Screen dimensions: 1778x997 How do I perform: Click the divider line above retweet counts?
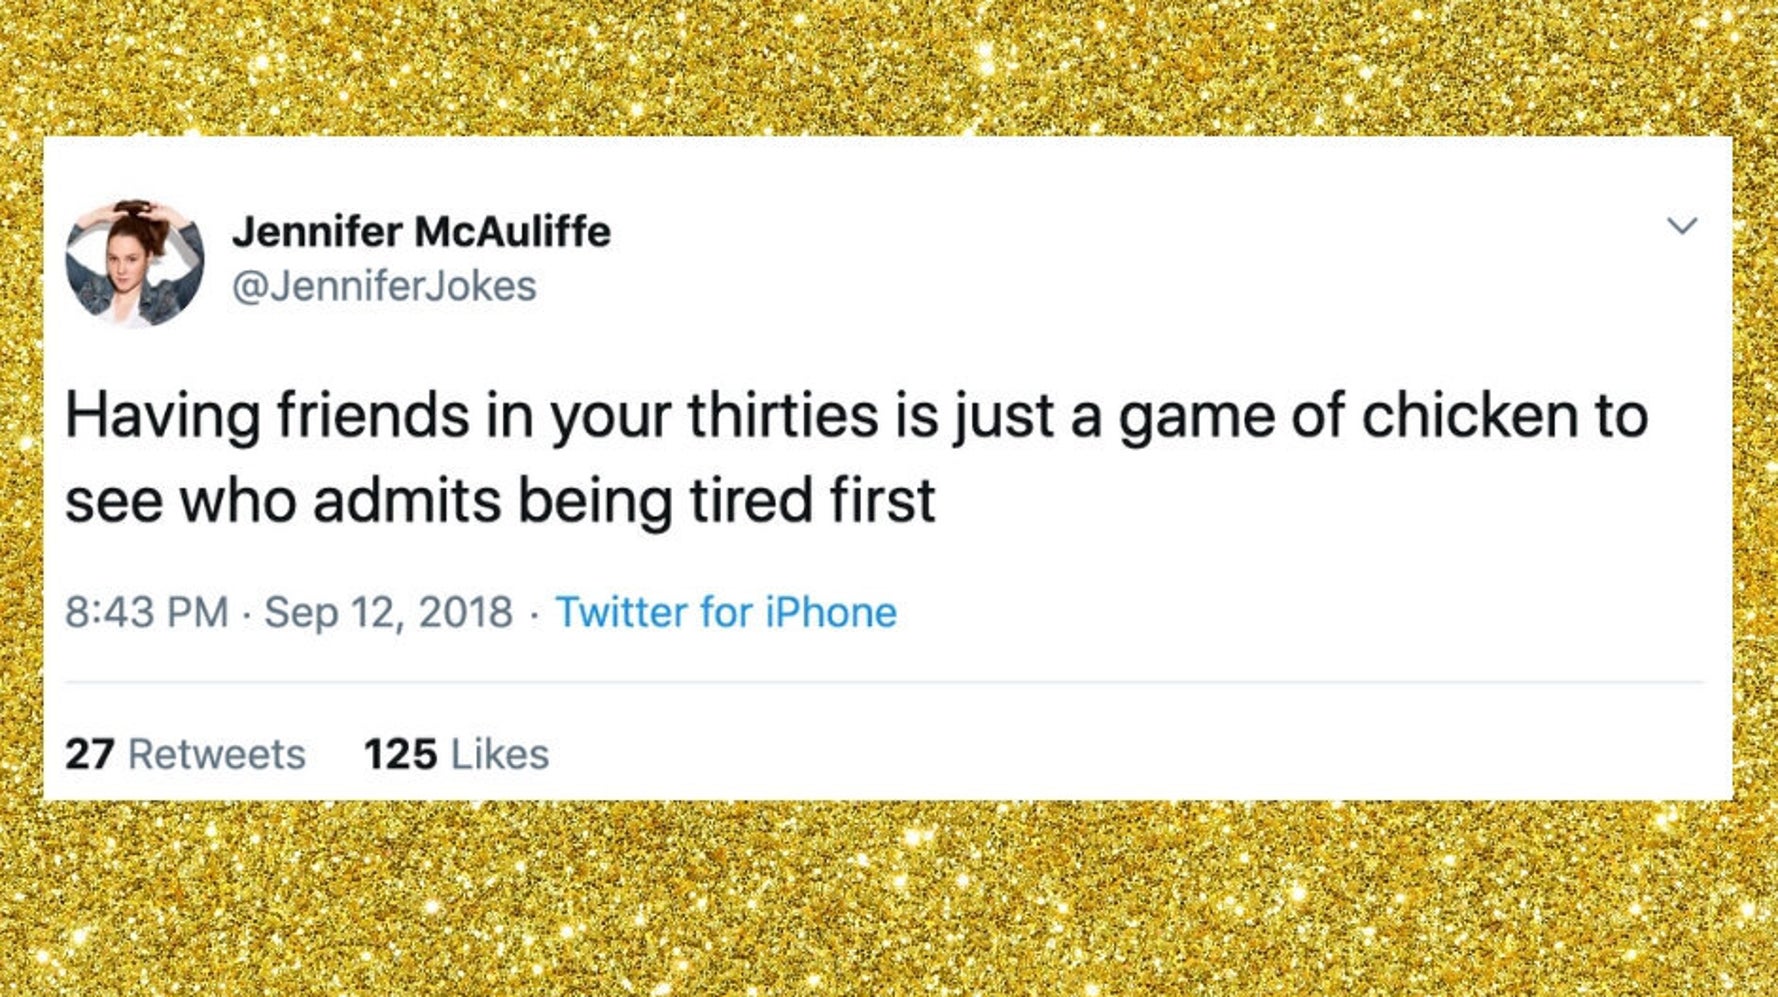click(884, 682)
